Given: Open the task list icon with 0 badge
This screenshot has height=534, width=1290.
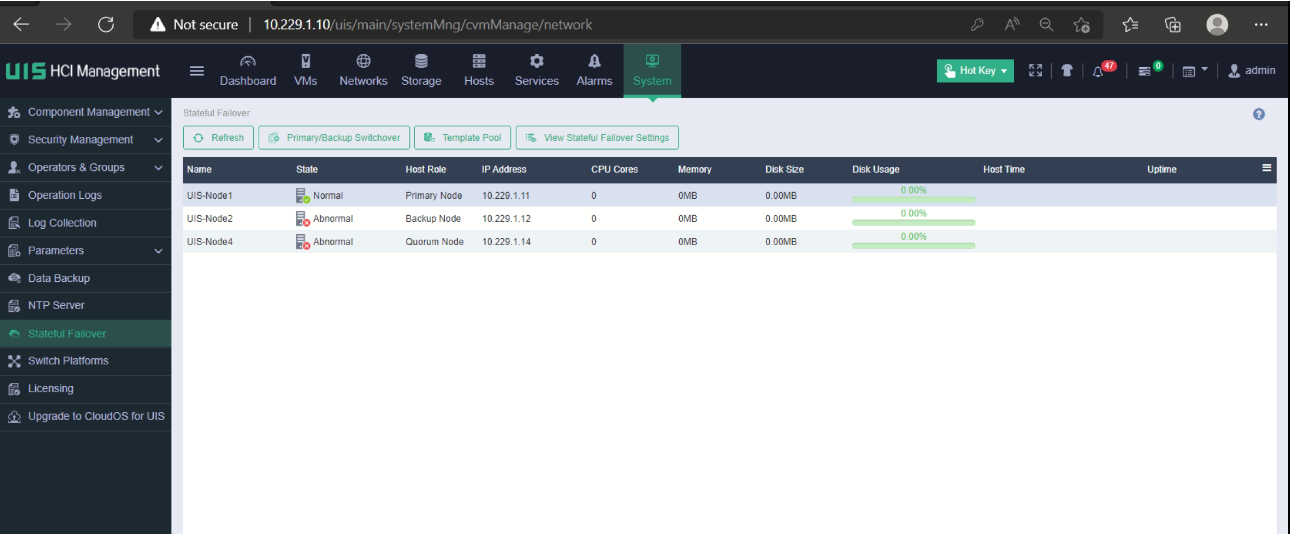Looking at the screenshot, I should click(x=1149, y=70).
